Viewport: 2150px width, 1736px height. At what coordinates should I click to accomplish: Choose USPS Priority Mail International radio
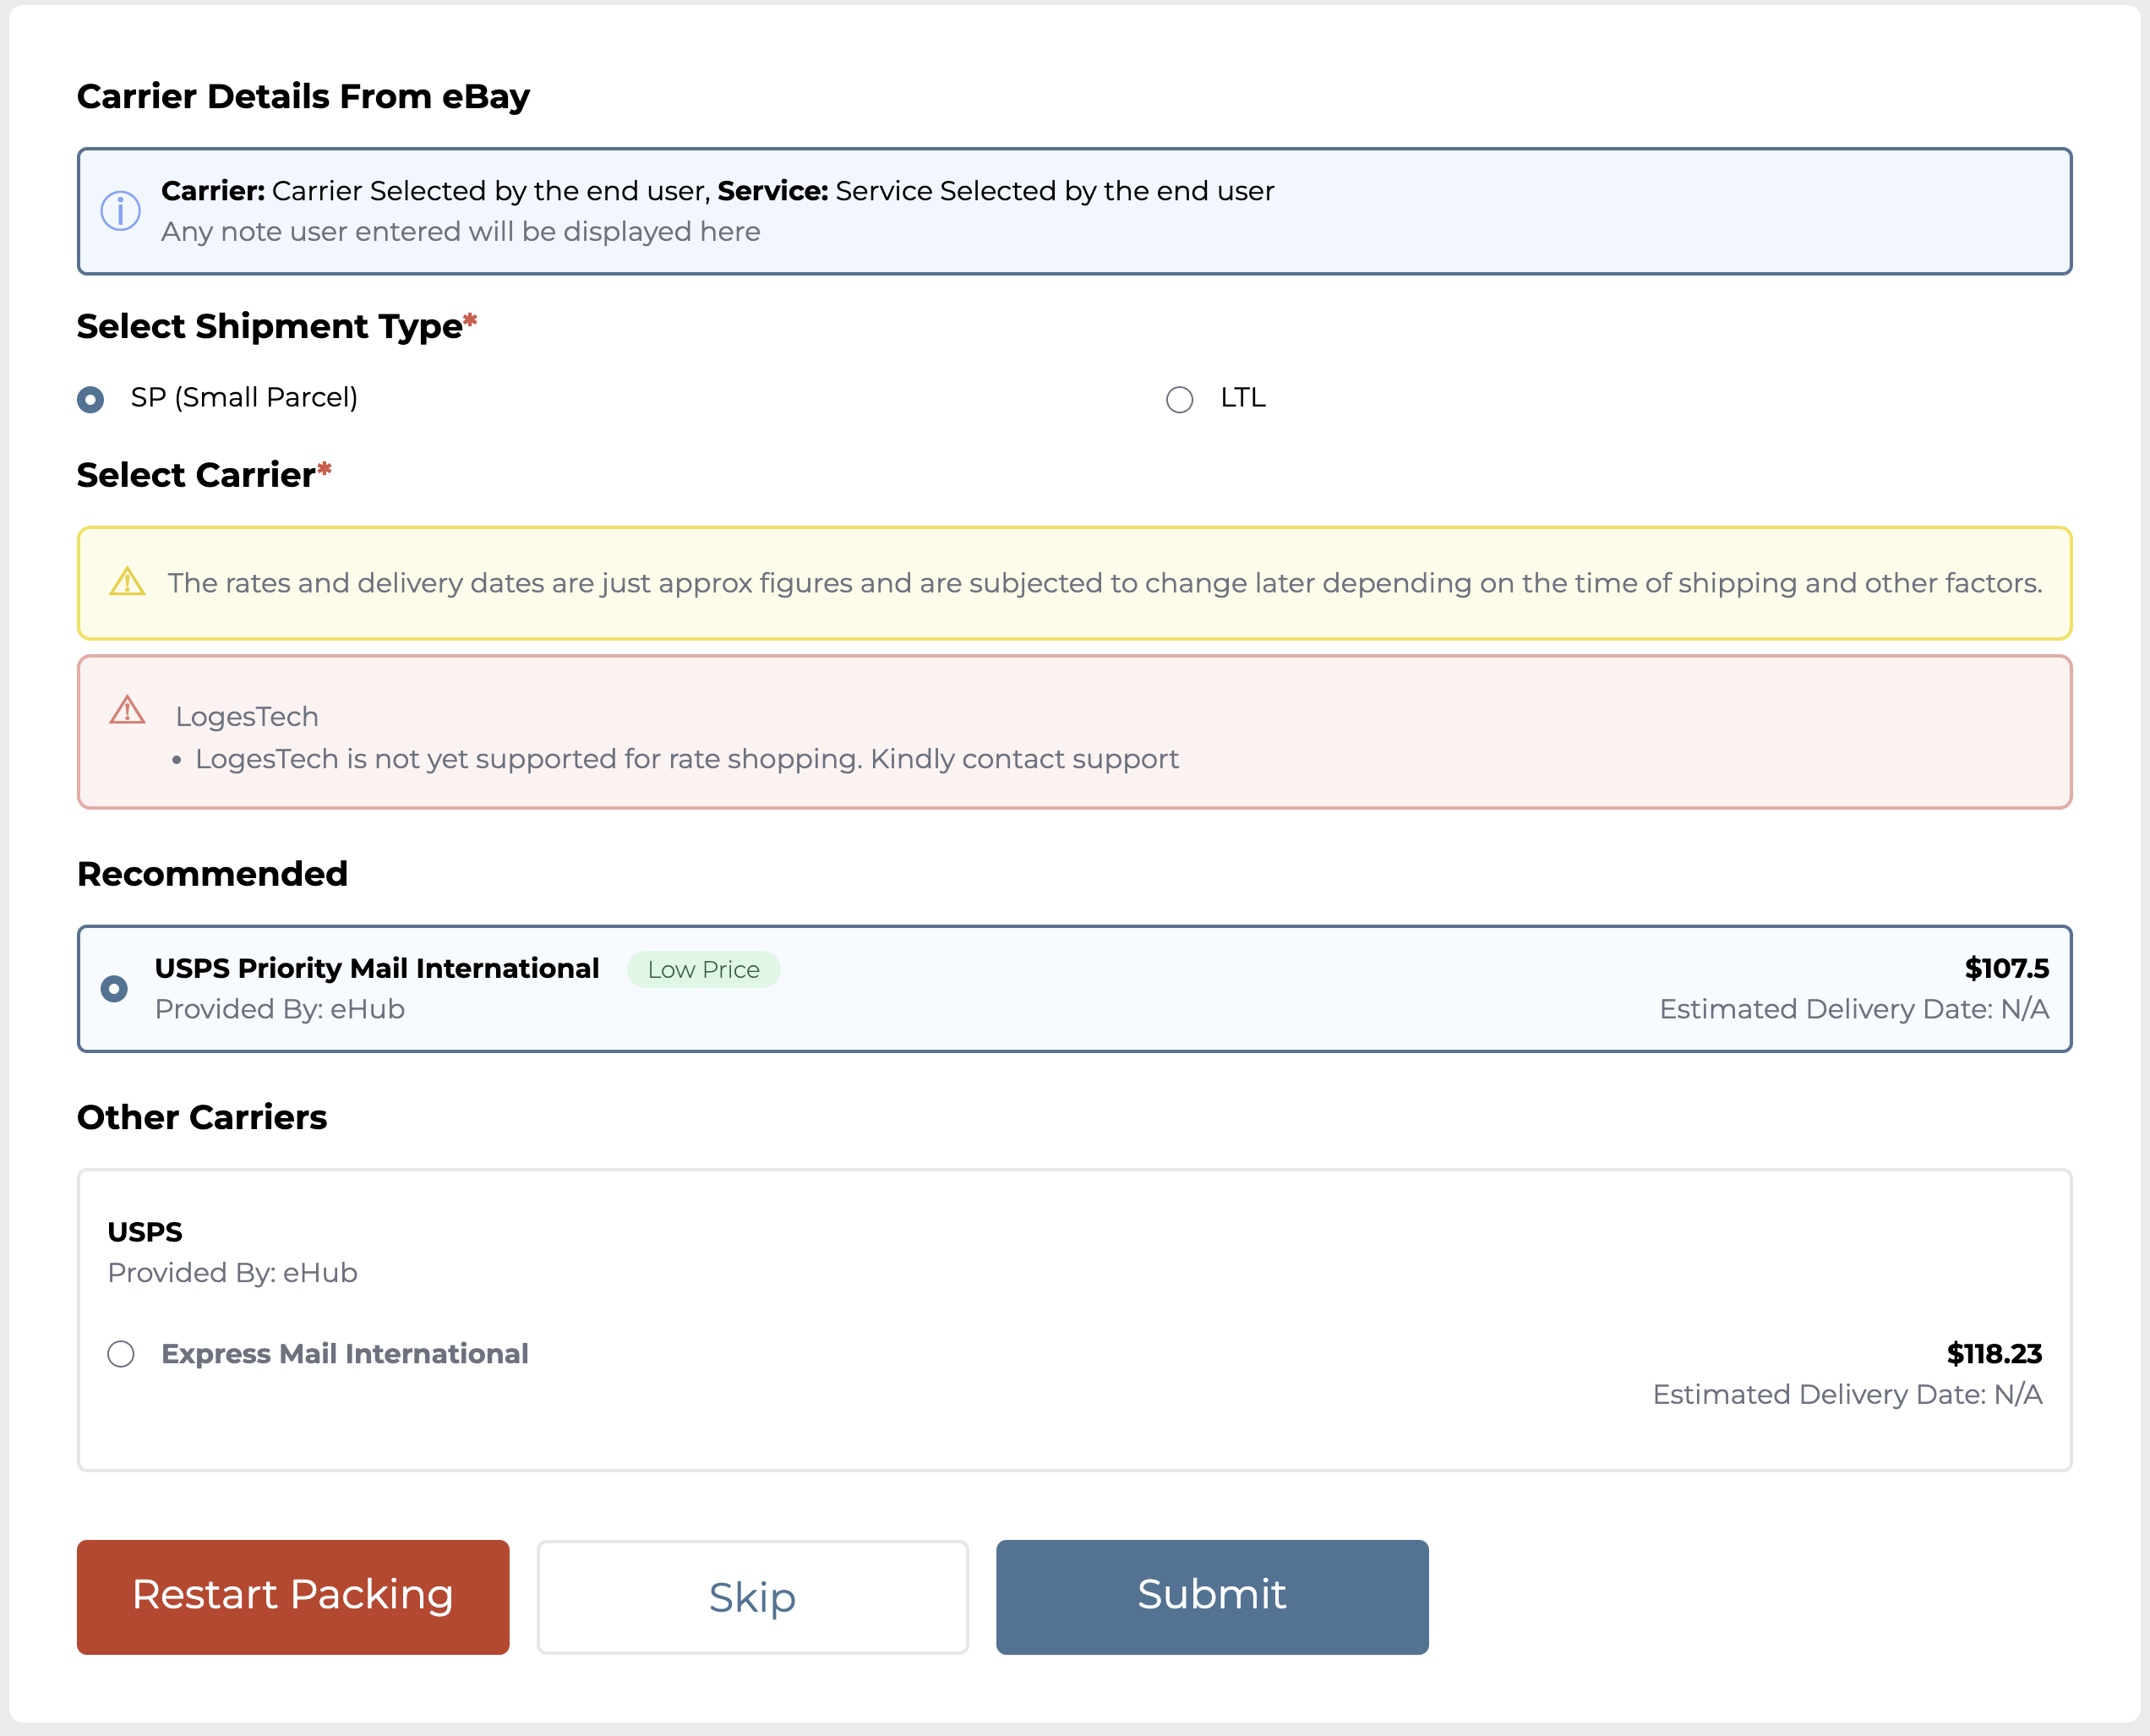(114, 988)
